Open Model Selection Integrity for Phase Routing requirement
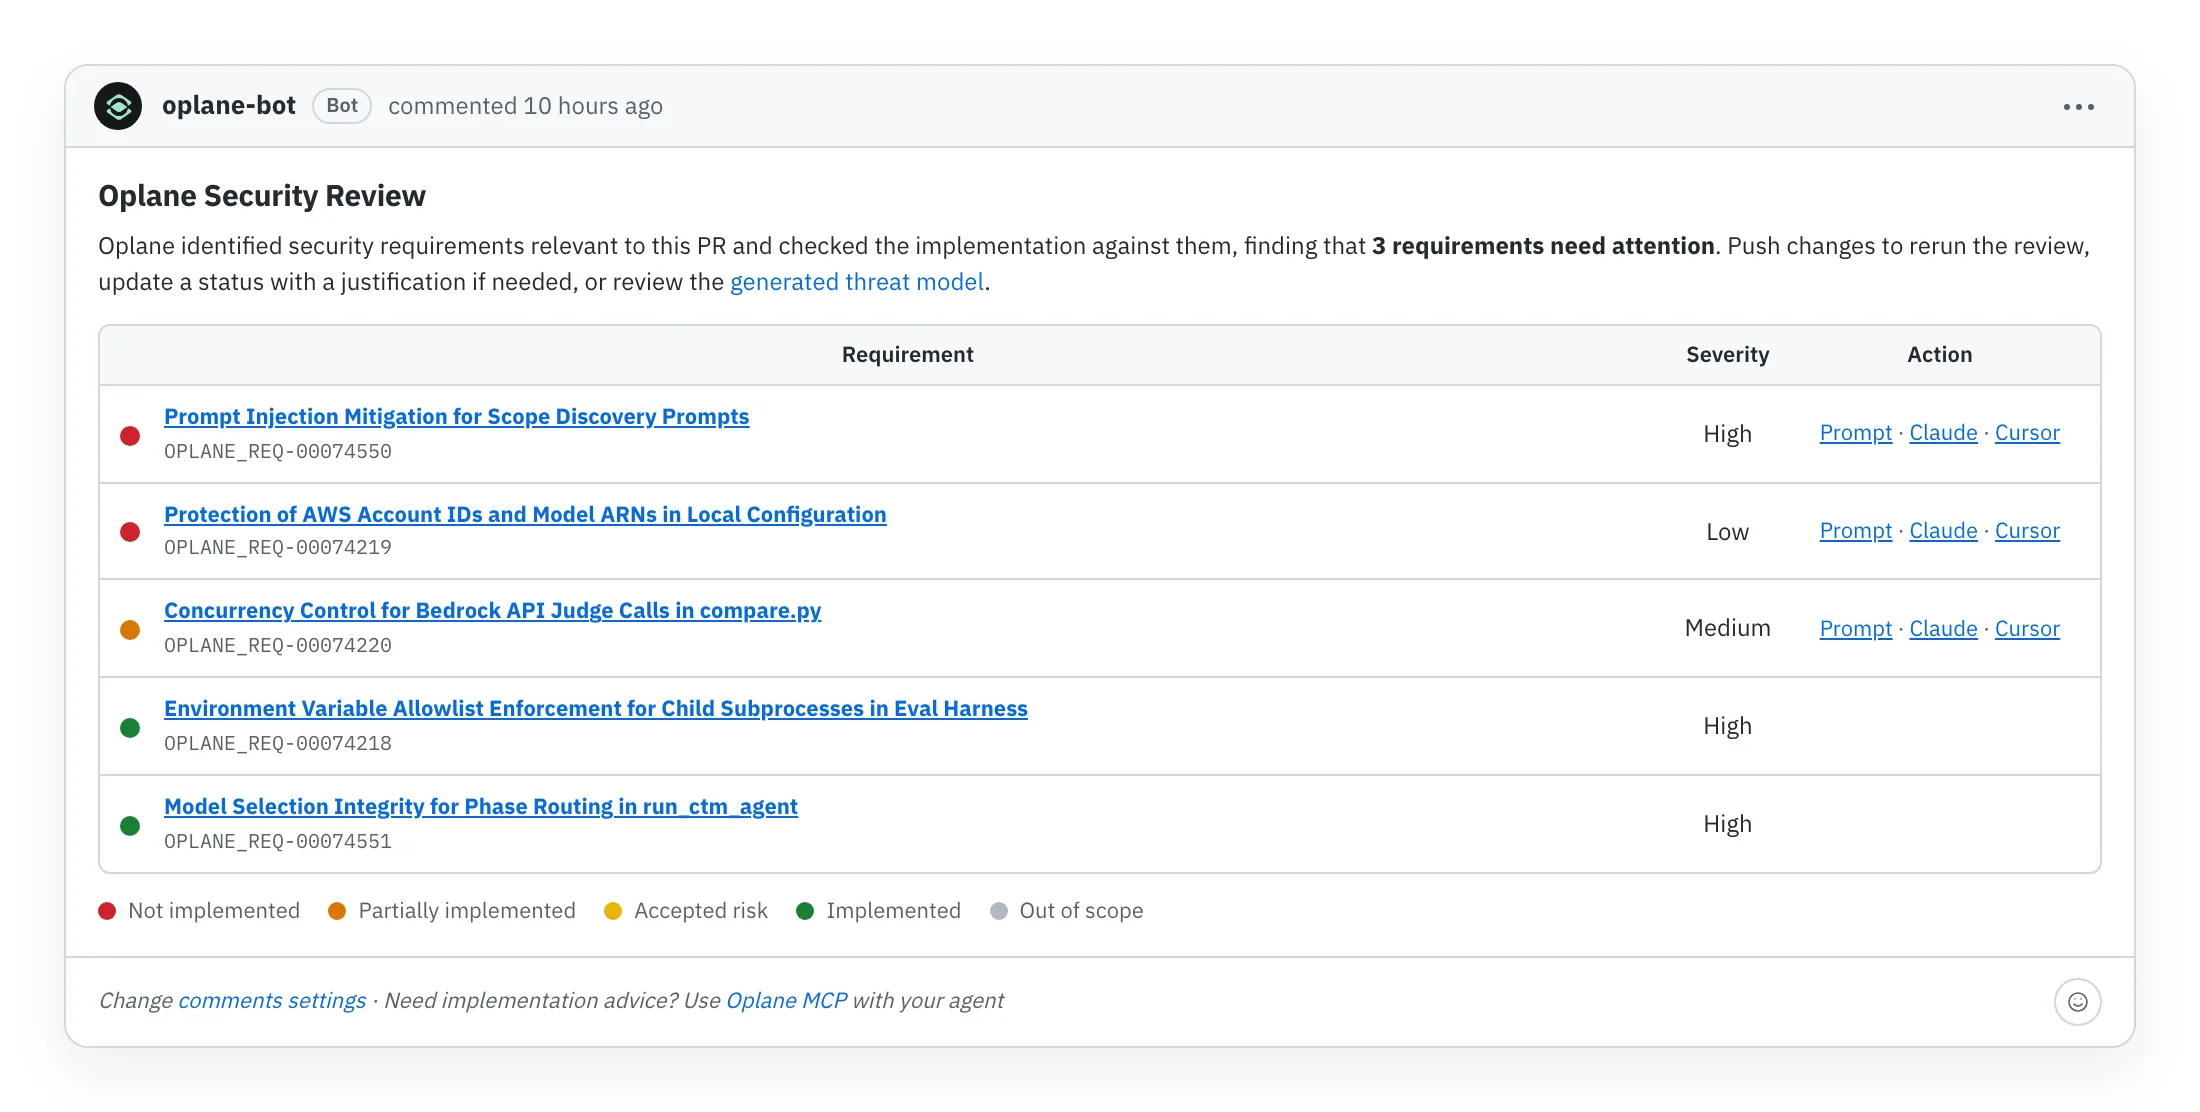The width and height of the screenshot is (2200, 1112). 481,806
